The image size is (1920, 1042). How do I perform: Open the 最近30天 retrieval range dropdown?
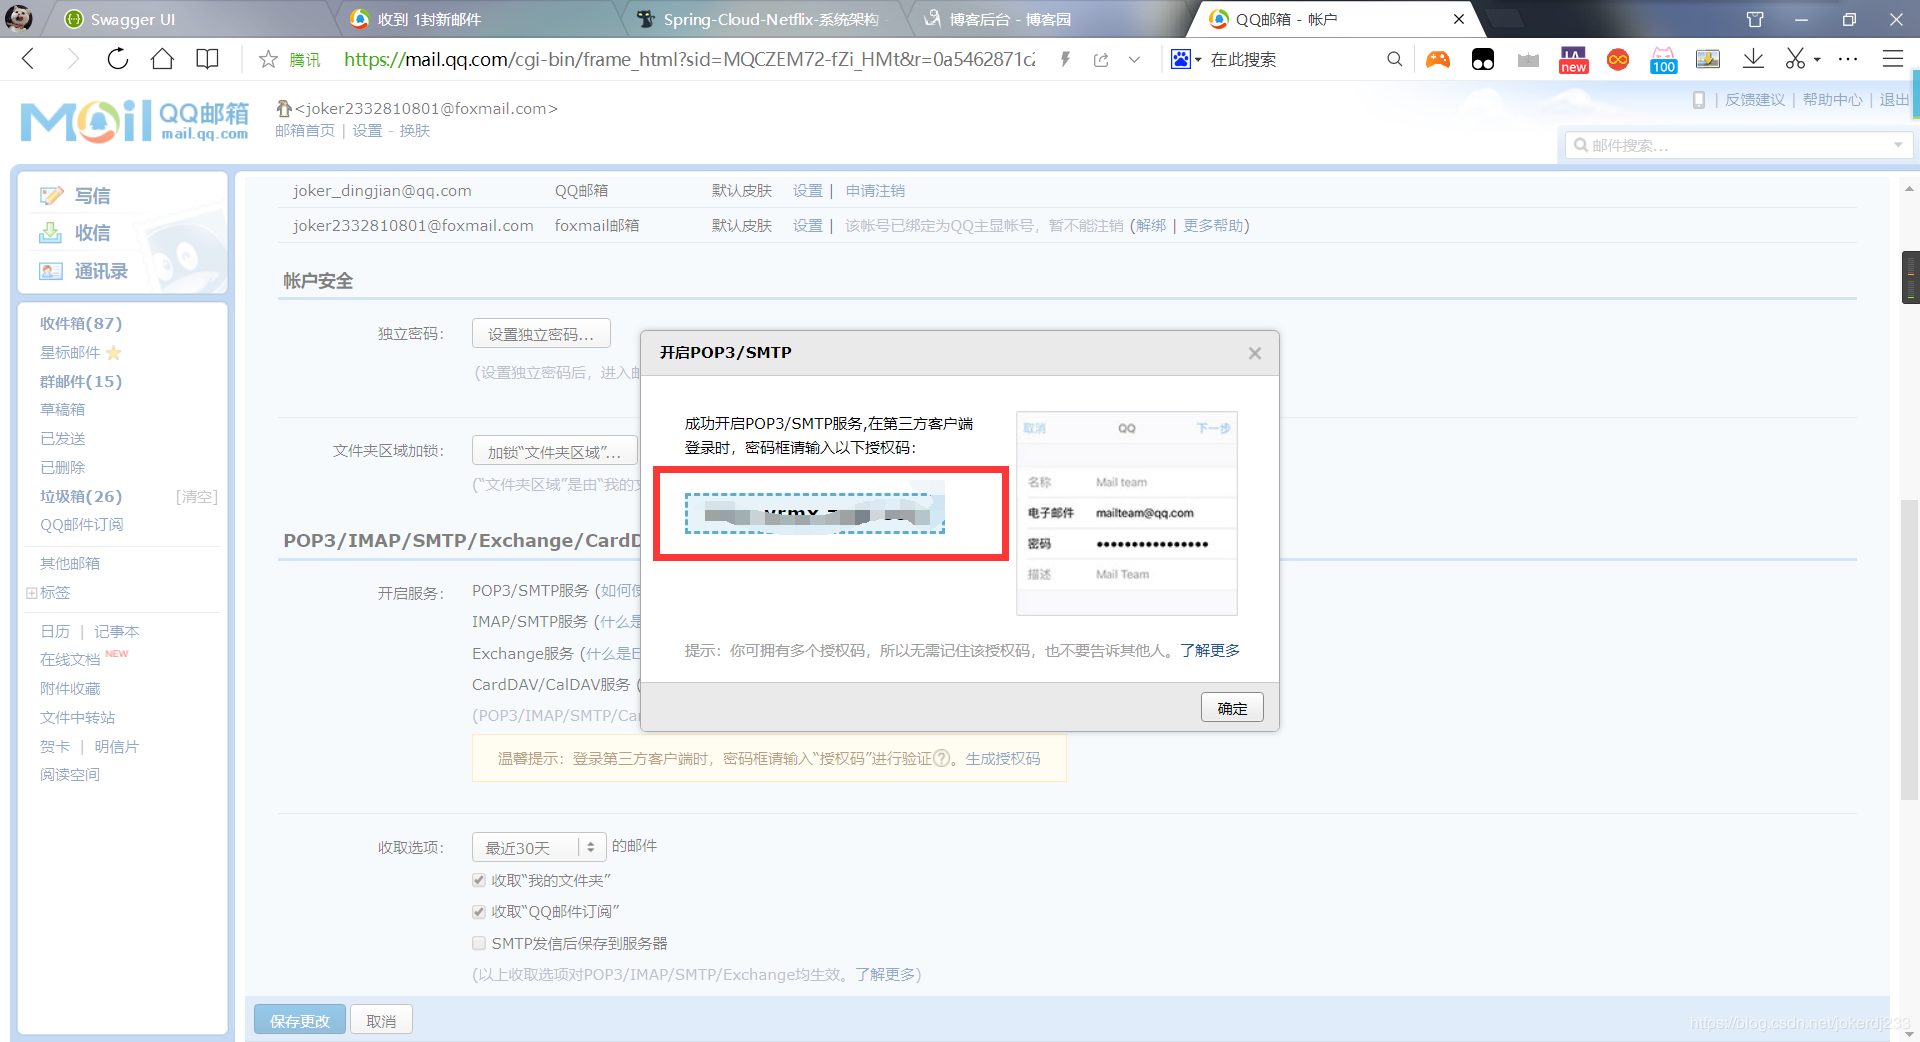tap(539, 848)
